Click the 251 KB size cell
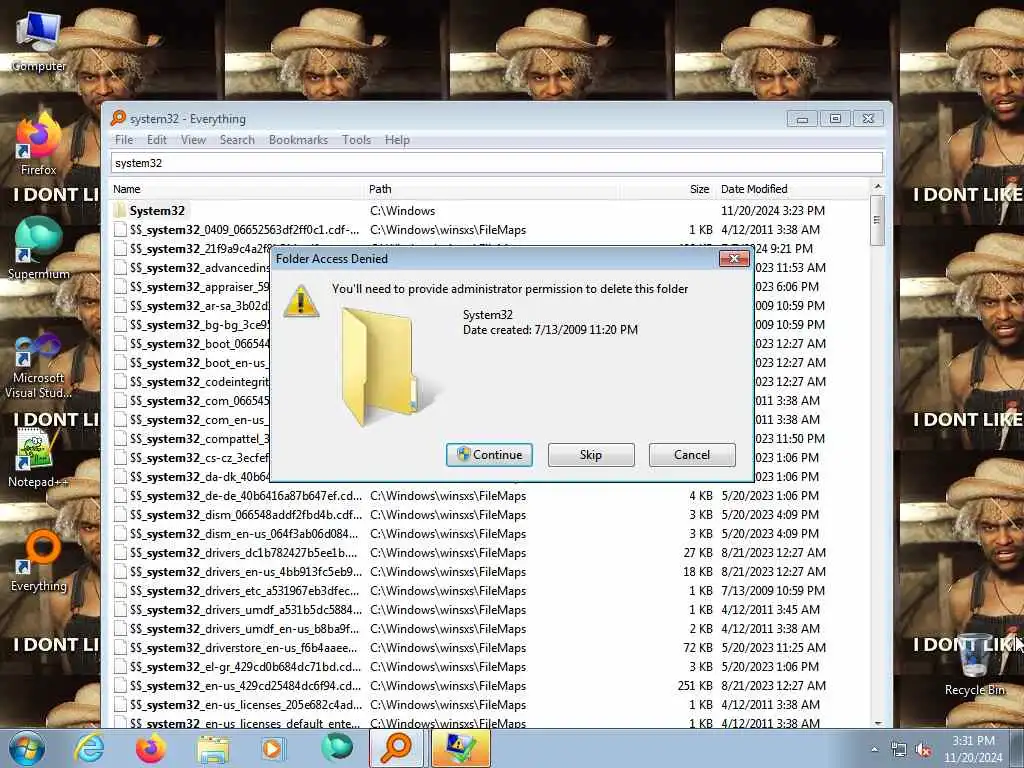This screenshot has width=1024, height=768. (x=695, y=686)
